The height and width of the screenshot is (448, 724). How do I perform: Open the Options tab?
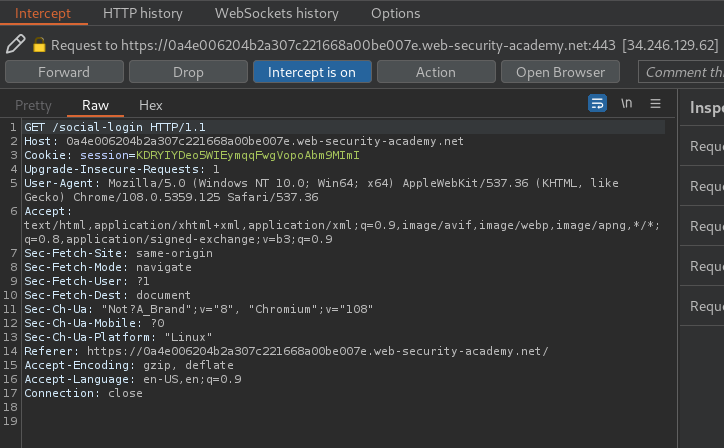(396, 13)
